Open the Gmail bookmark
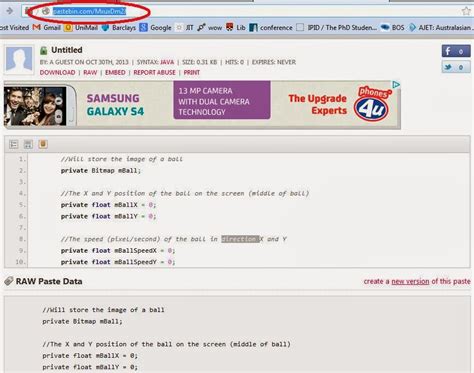The height and width of the screenshot is (373, 474). (47, 28)
